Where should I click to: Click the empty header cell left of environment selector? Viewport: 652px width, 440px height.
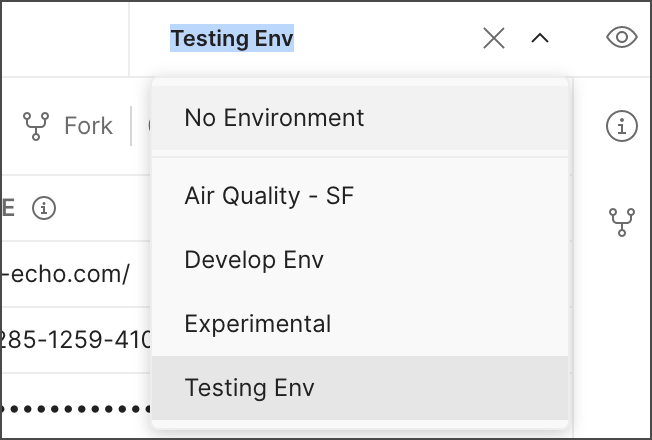pos(65,39)
